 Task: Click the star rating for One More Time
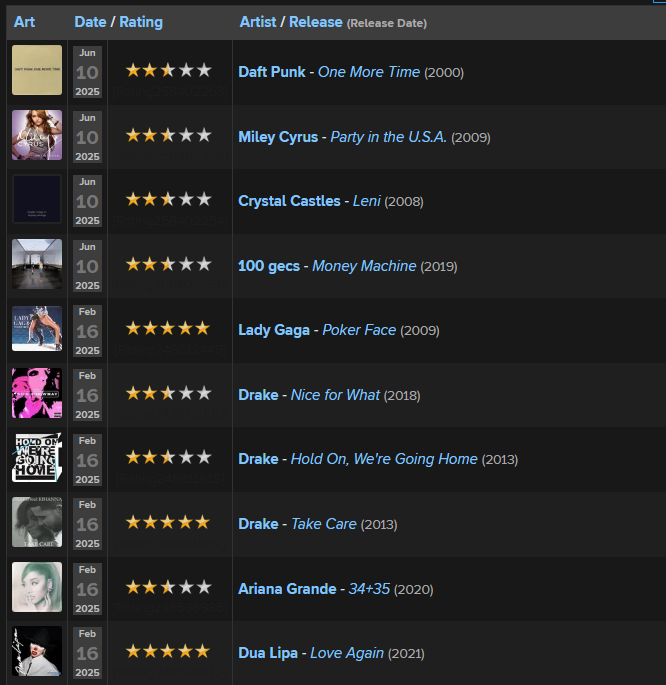click(168, 70)
